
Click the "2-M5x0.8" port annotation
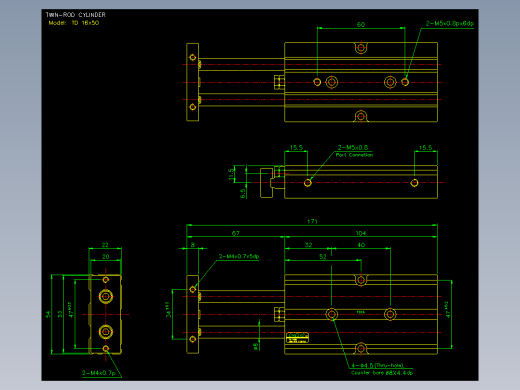coord(353,147)
